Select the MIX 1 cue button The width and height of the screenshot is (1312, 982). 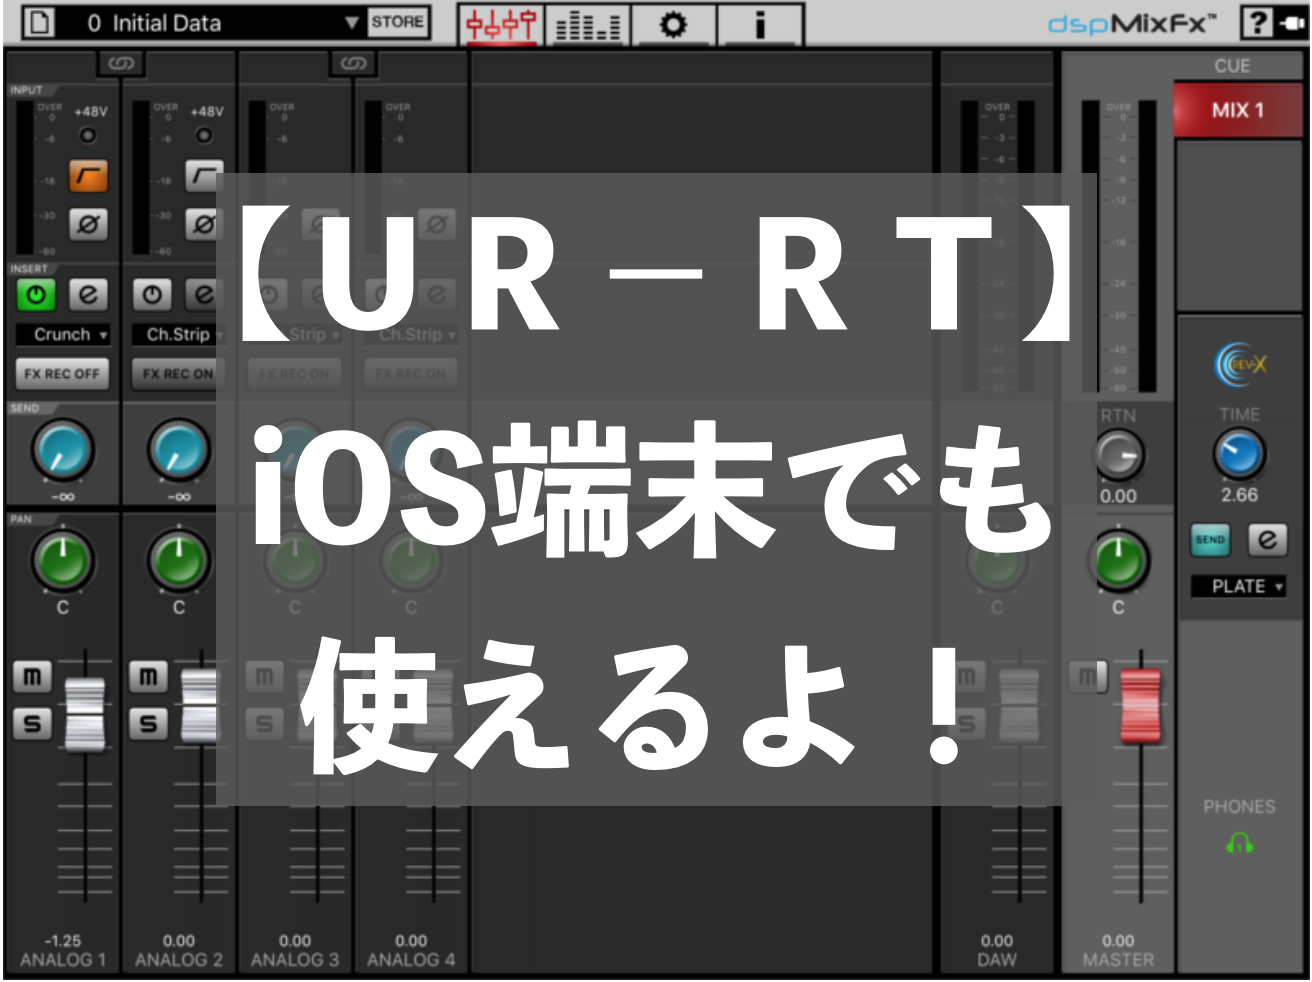[x=1238, y=110]
